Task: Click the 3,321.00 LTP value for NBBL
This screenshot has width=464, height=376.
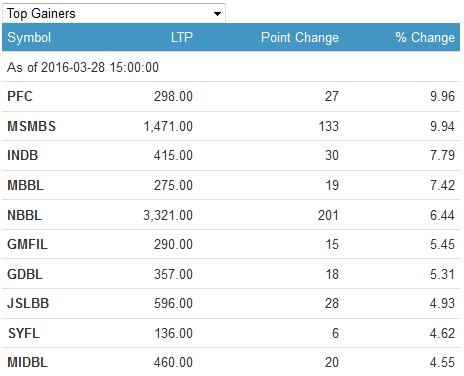Action: click(168, 216)
